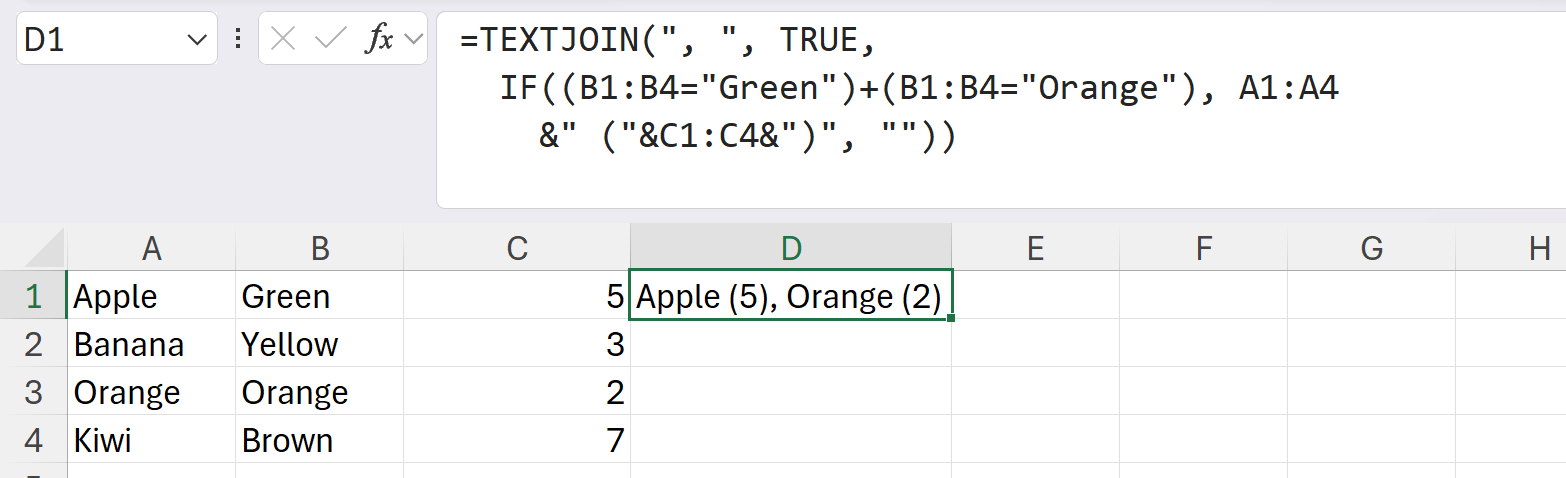The width and height of the screenshot is (1566, 478).
Task: Click inside the Name Box showing D1
Action: tap(100, 40)
